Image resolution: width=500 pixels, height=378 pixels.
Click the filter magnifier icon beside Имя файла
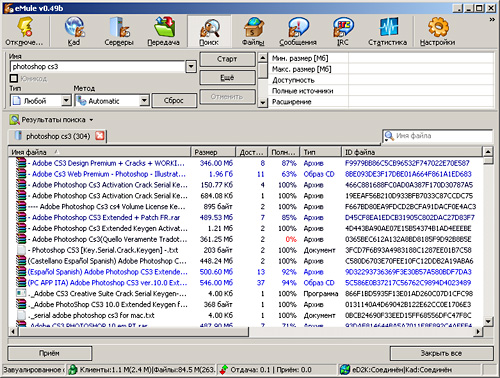pos(389,136)
